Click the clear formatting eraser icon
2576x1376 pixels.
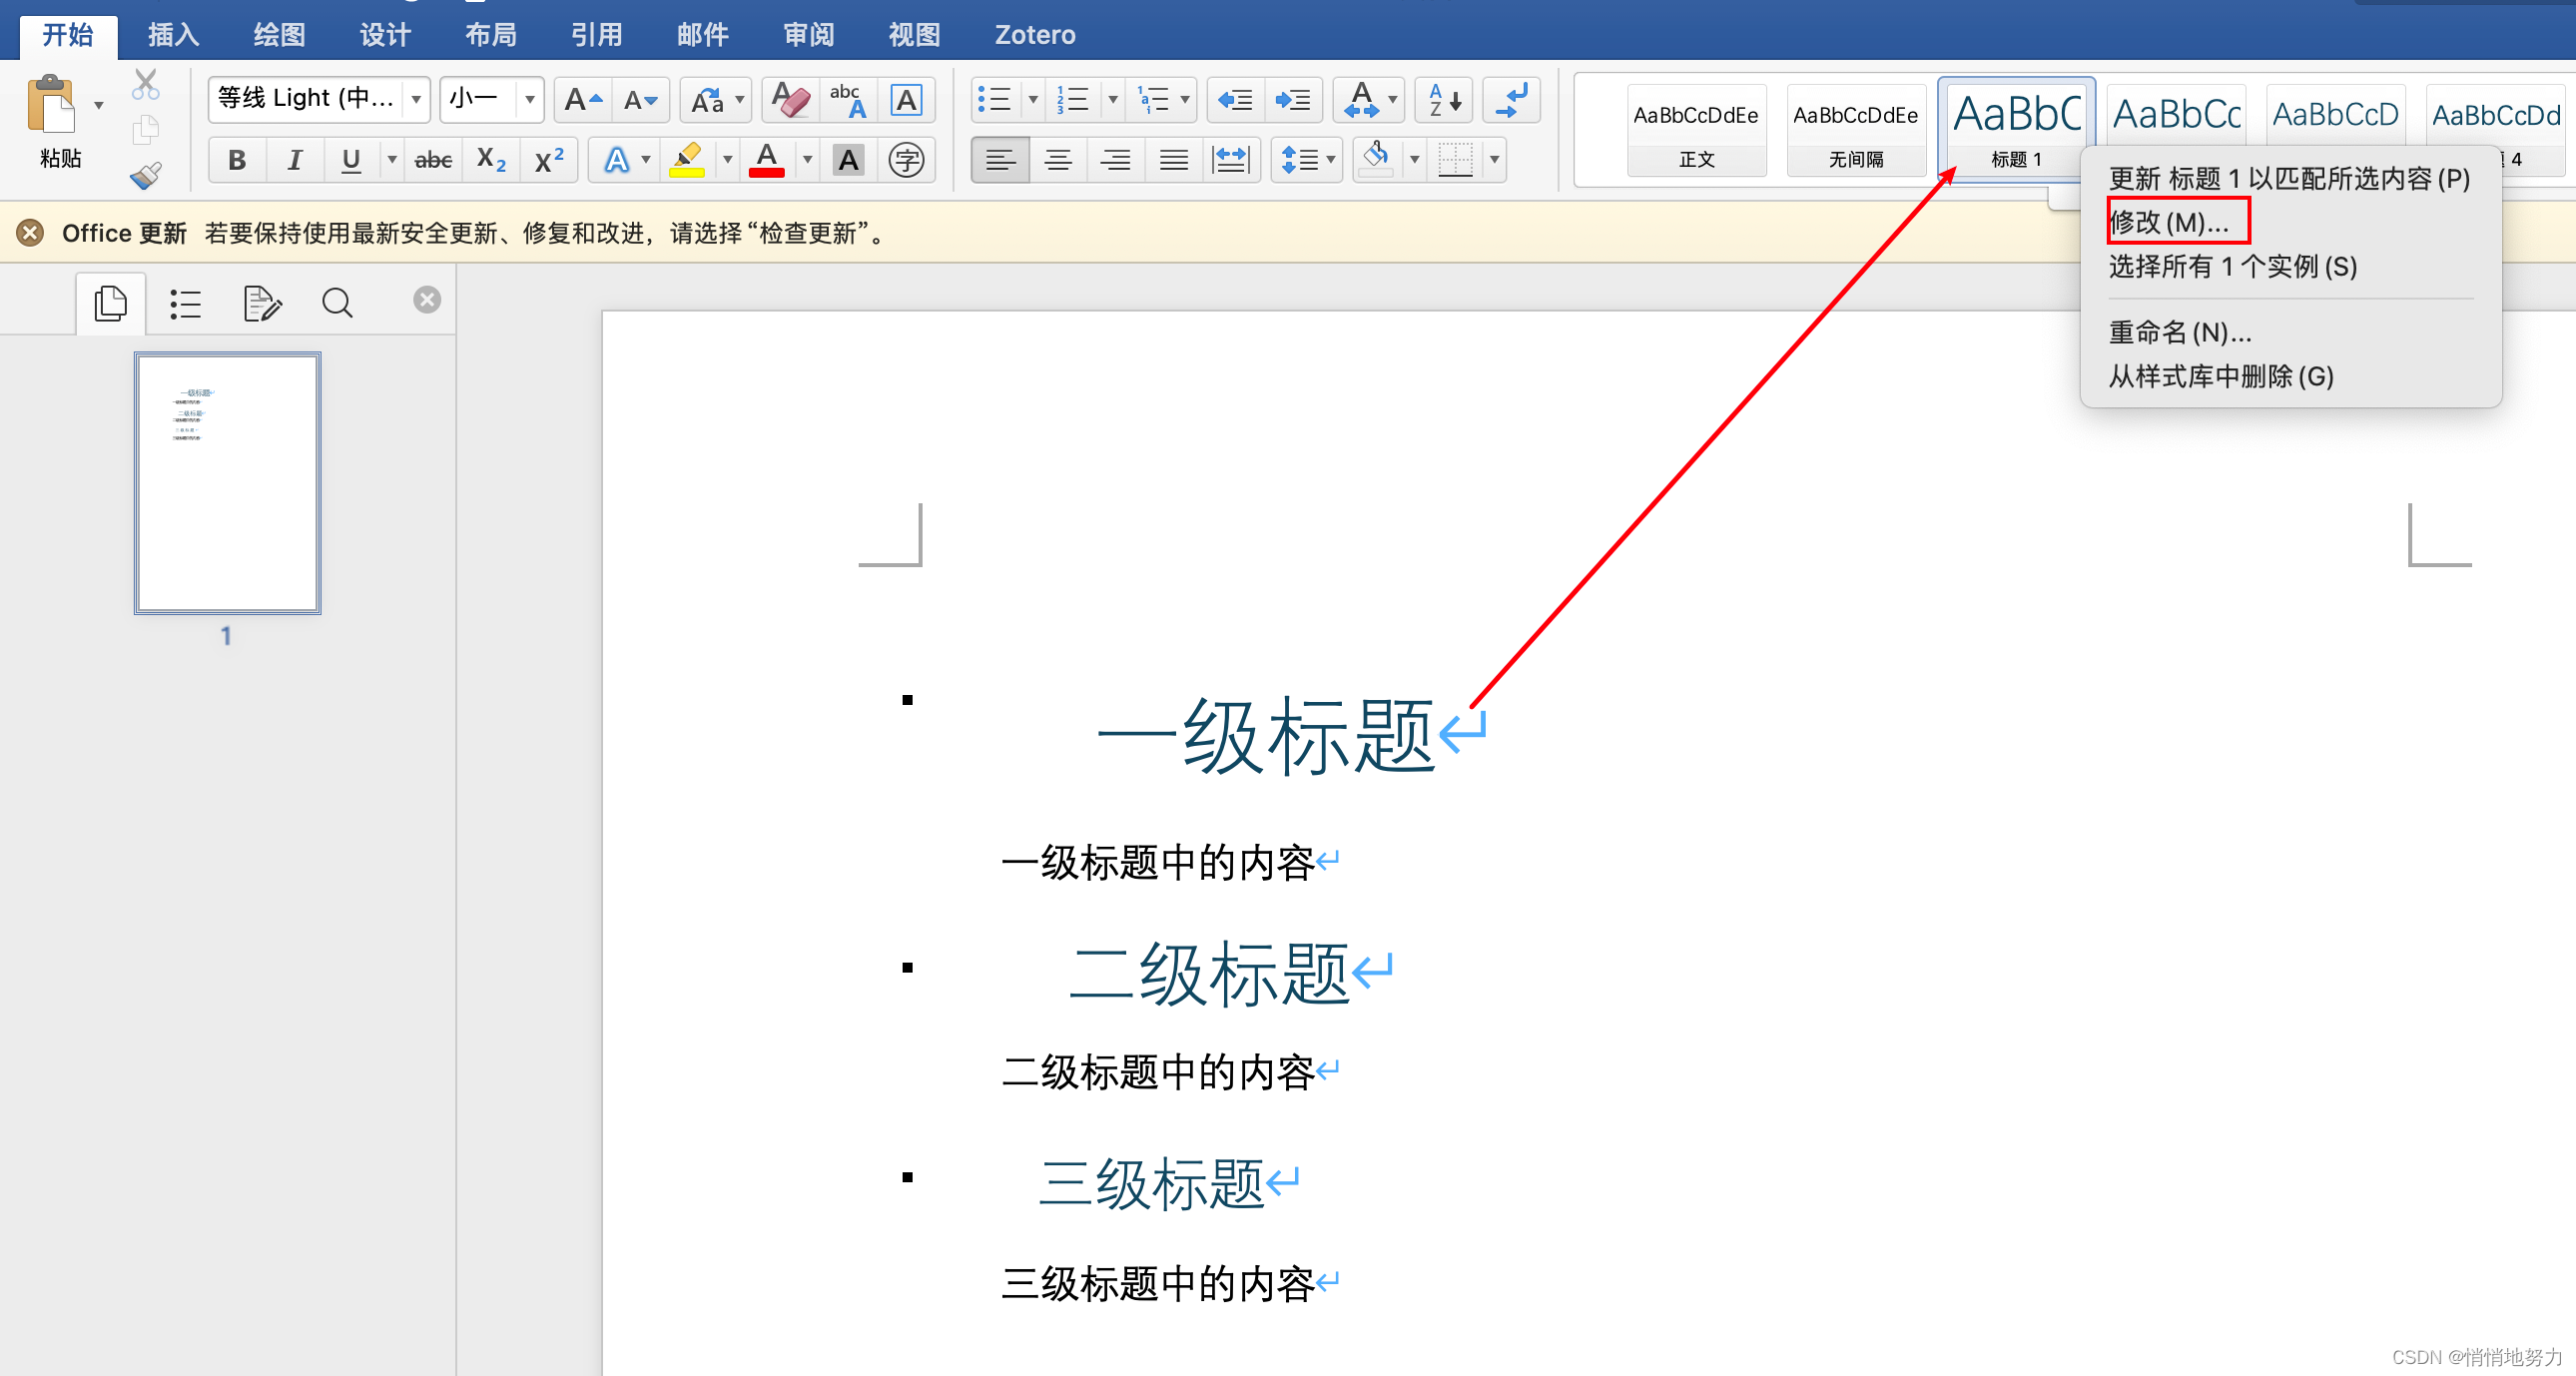coord(791,100)
